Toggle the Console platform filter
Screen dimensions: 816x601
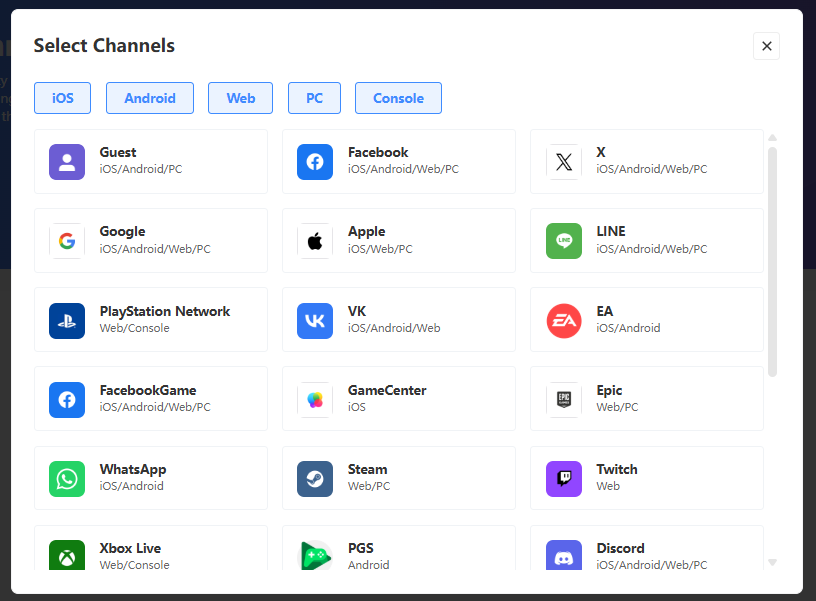coord(398,97)
